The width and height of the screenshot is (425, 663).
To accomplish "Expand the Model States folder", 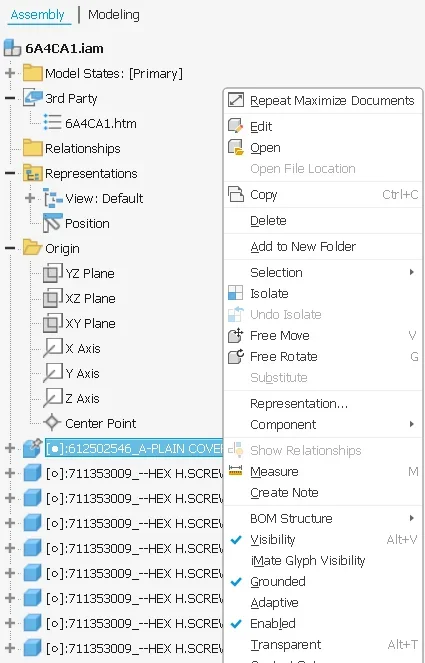I will coord(10,73).
